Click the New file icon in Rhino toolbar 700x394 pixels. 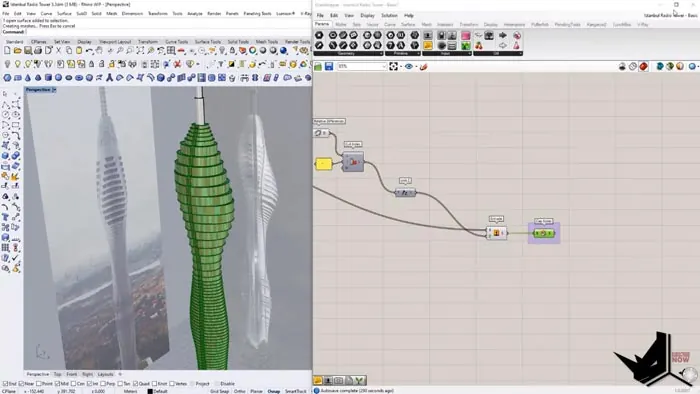point(7,50)
